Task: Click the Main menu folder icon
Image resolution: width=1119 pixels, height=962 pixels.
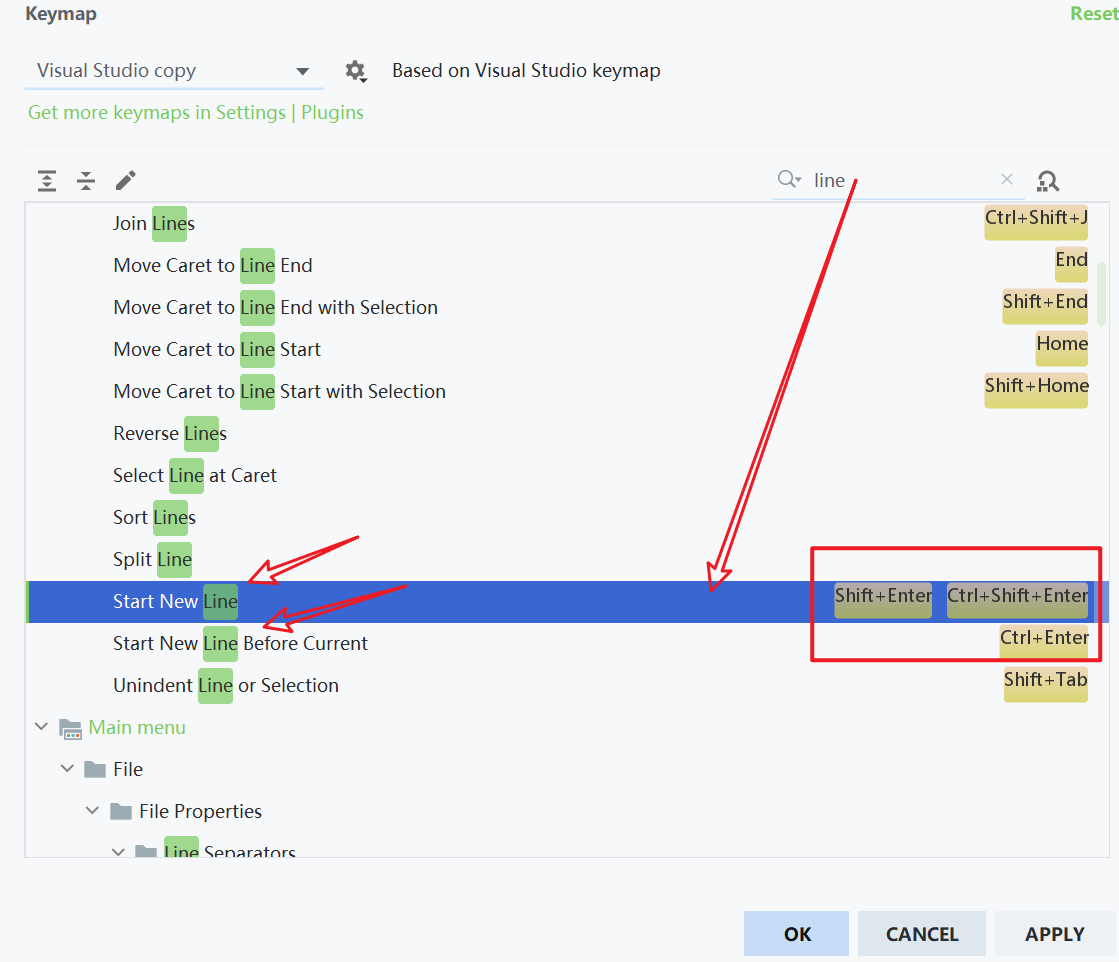Action: pos(70,729)
